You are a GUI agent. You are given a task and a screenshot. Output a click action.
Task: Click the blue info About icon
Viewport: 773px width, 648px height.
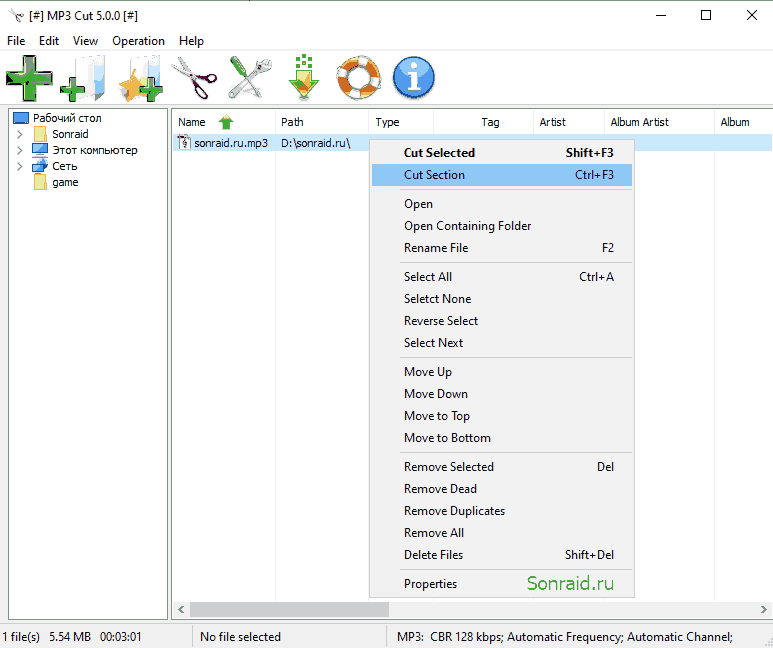click(x=414, y=78)
